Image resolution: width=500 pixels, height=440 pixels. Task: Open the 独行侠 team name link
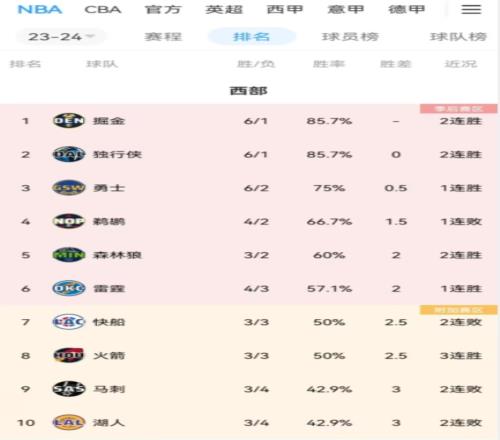pyautogui.click(x=117, y=154)
